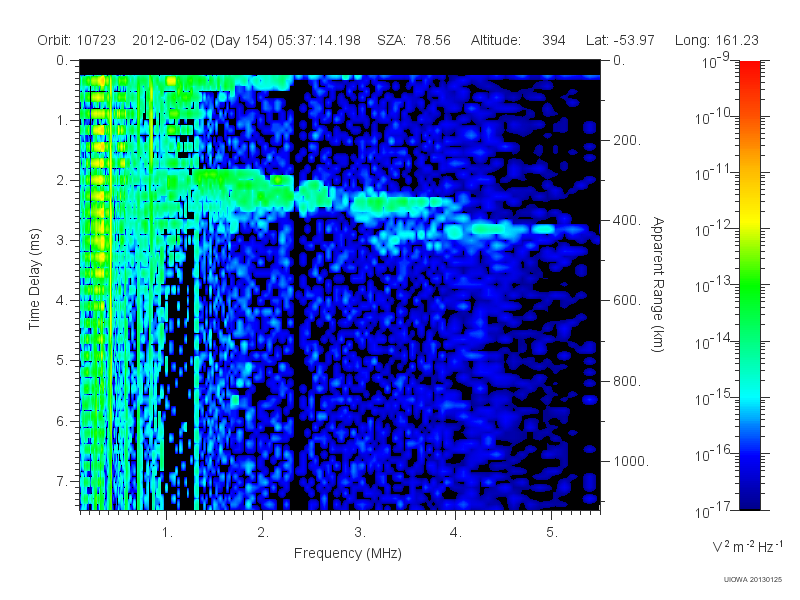The image size is (800, 600).
Task: Click the colorbar tick label 10^-16
Action: (x=715, y=455)
